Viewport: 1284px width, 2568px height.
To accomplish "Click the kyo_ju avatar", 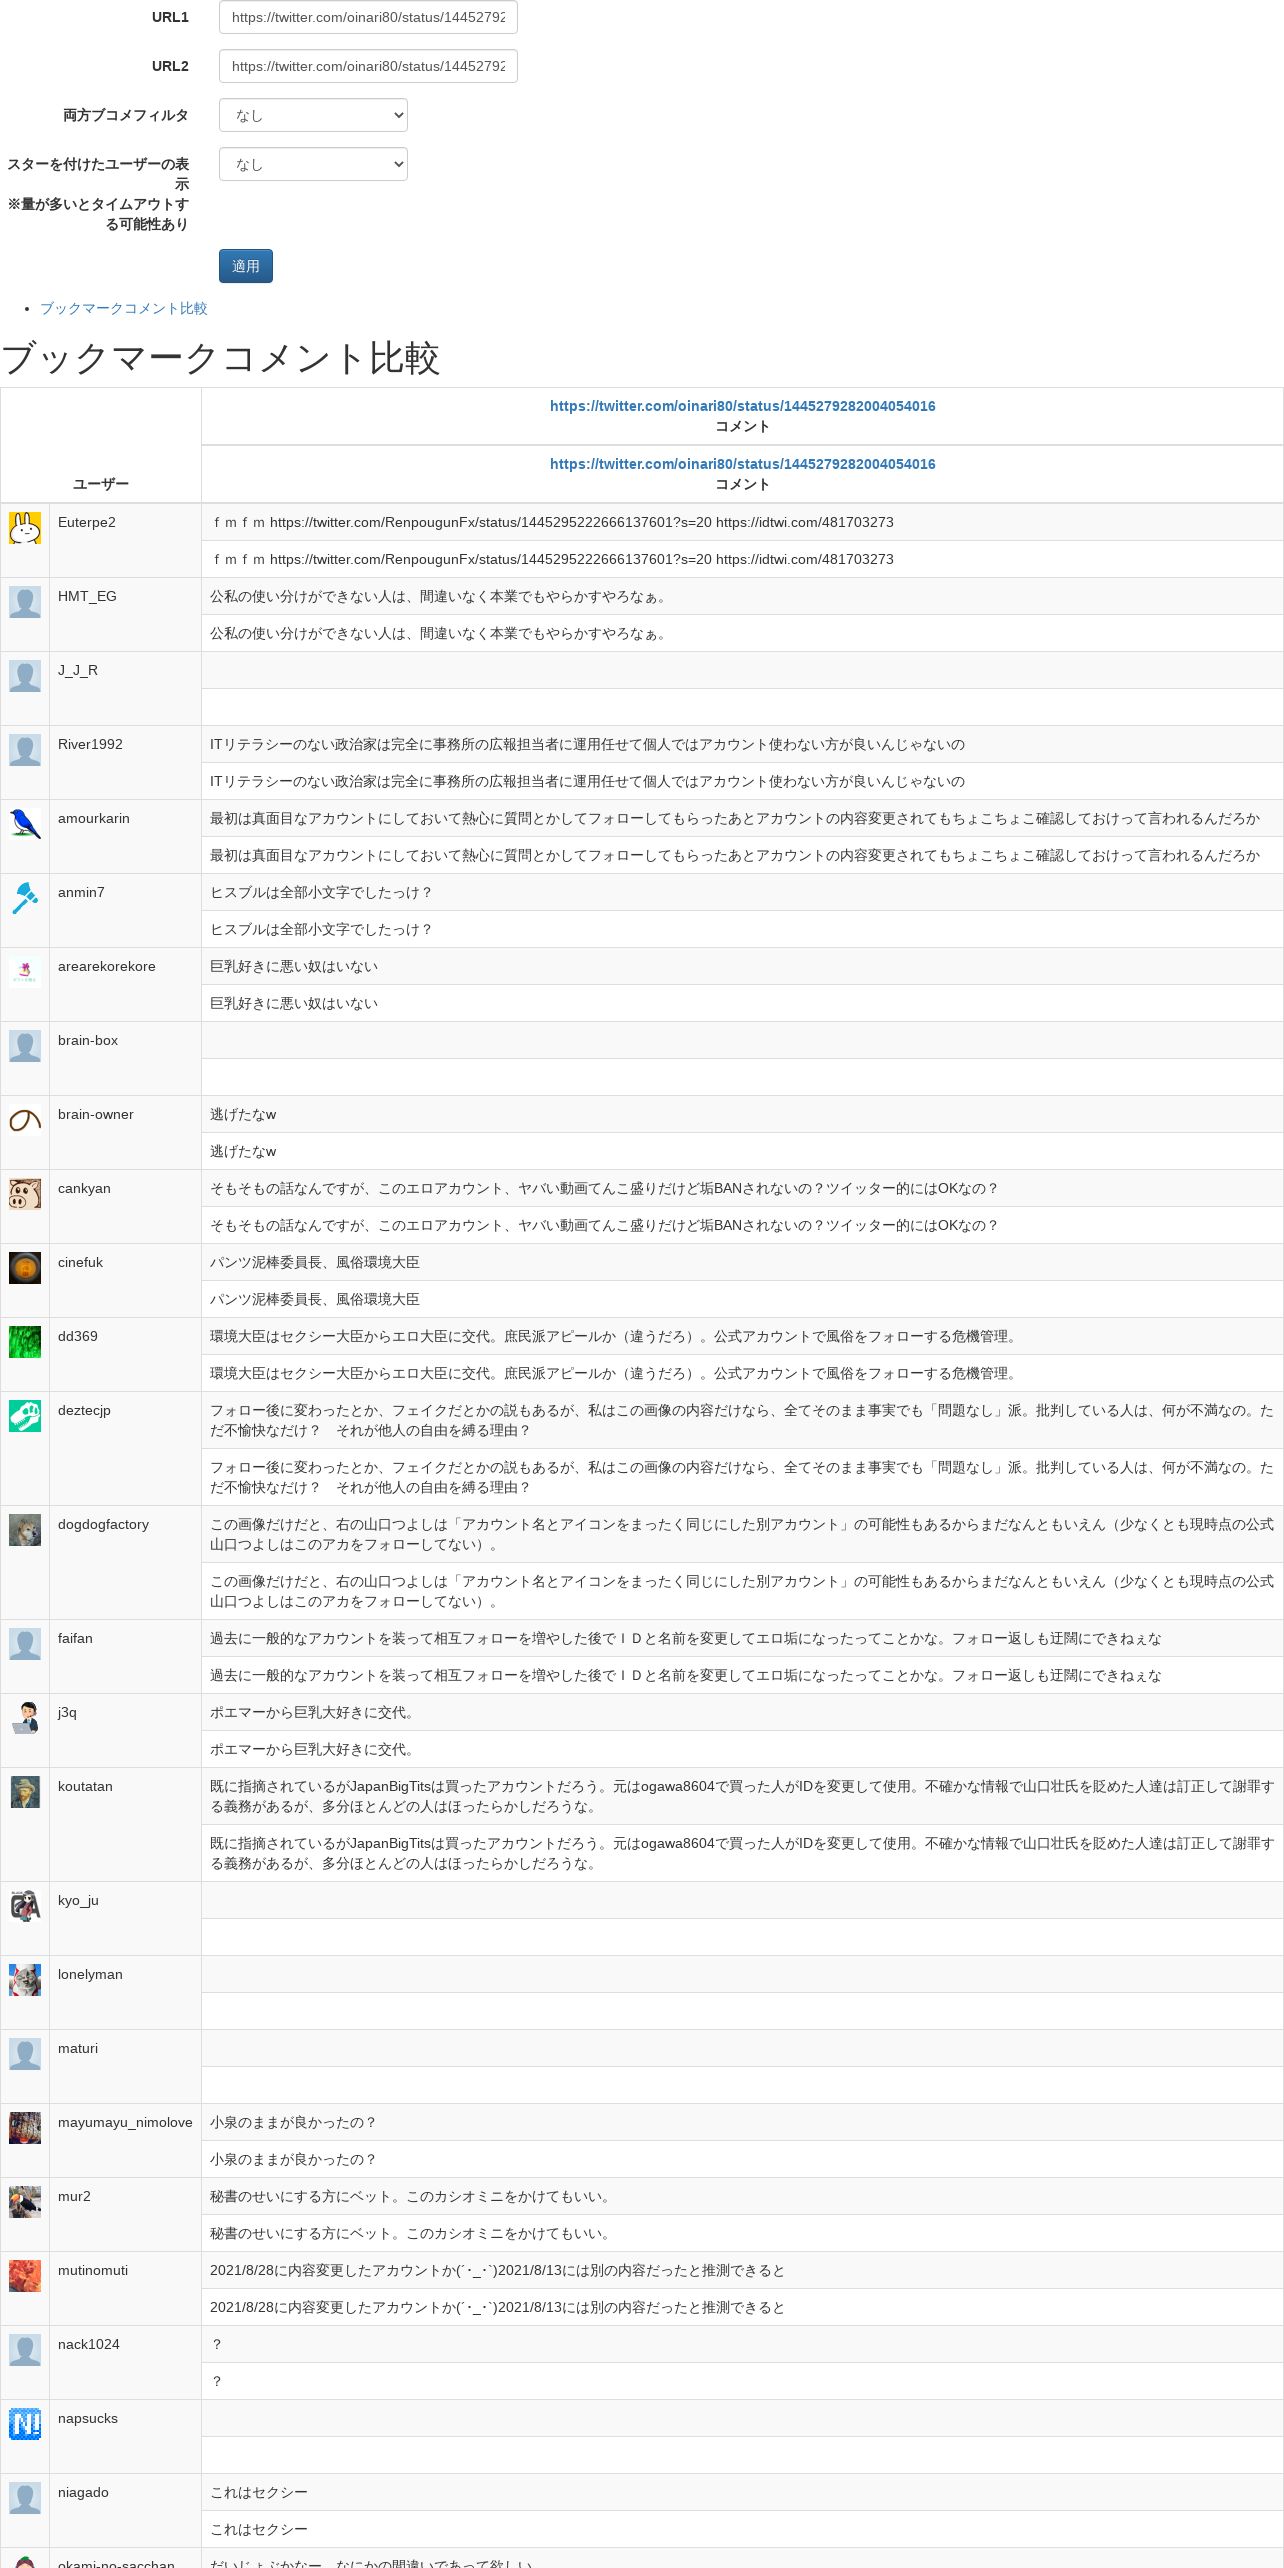I will coord(25,1906).
